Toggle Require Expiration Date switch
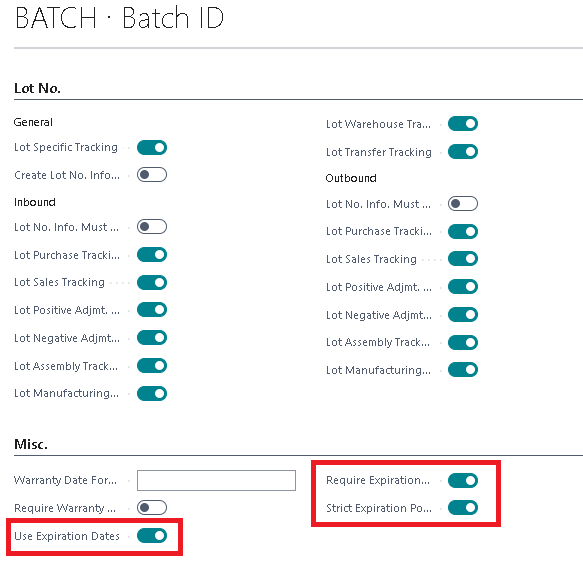 point(463,481)
